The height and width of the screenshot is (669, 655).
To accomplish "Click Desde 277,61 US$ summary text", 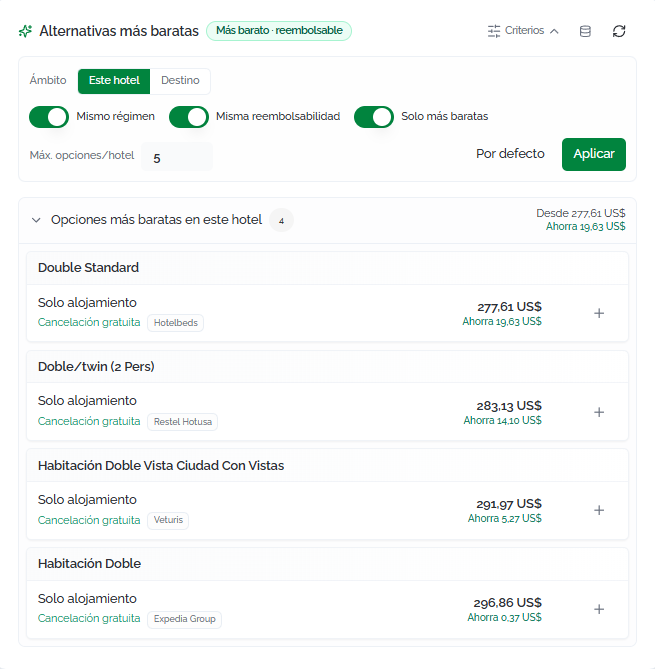I will (x=581, y=213).
